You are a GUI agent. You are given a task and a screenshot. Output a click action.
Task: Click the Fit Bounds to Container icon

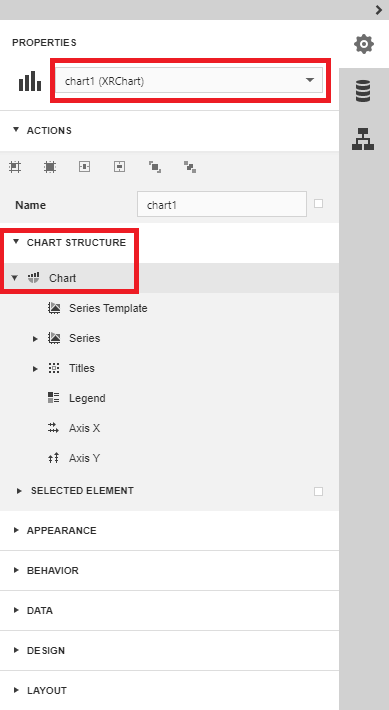[x=50, y=167]
